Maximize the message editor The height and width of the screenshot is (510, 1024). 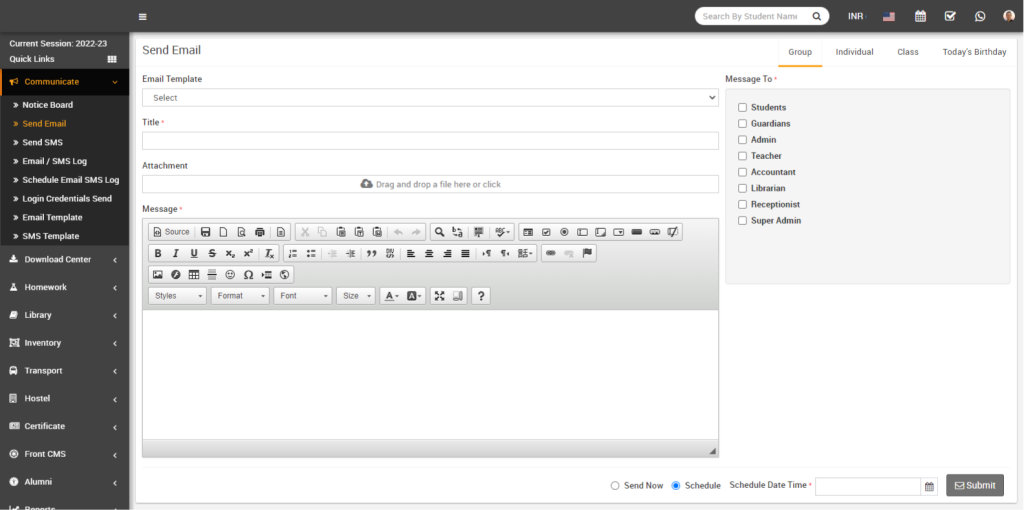click(439, 296)
